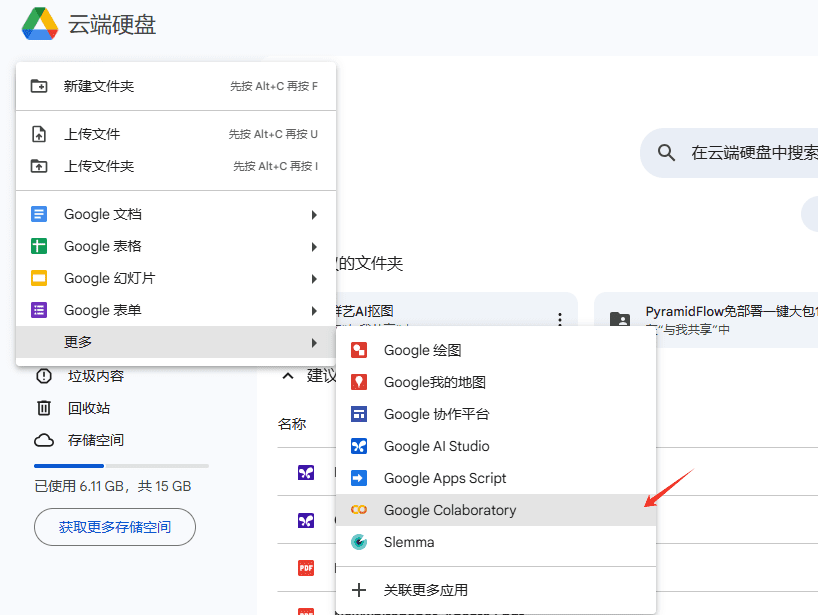Select 新建文件夹 menu item
Image resolution: width=818 pixels, height=615 pixels.
pos(176,86)
